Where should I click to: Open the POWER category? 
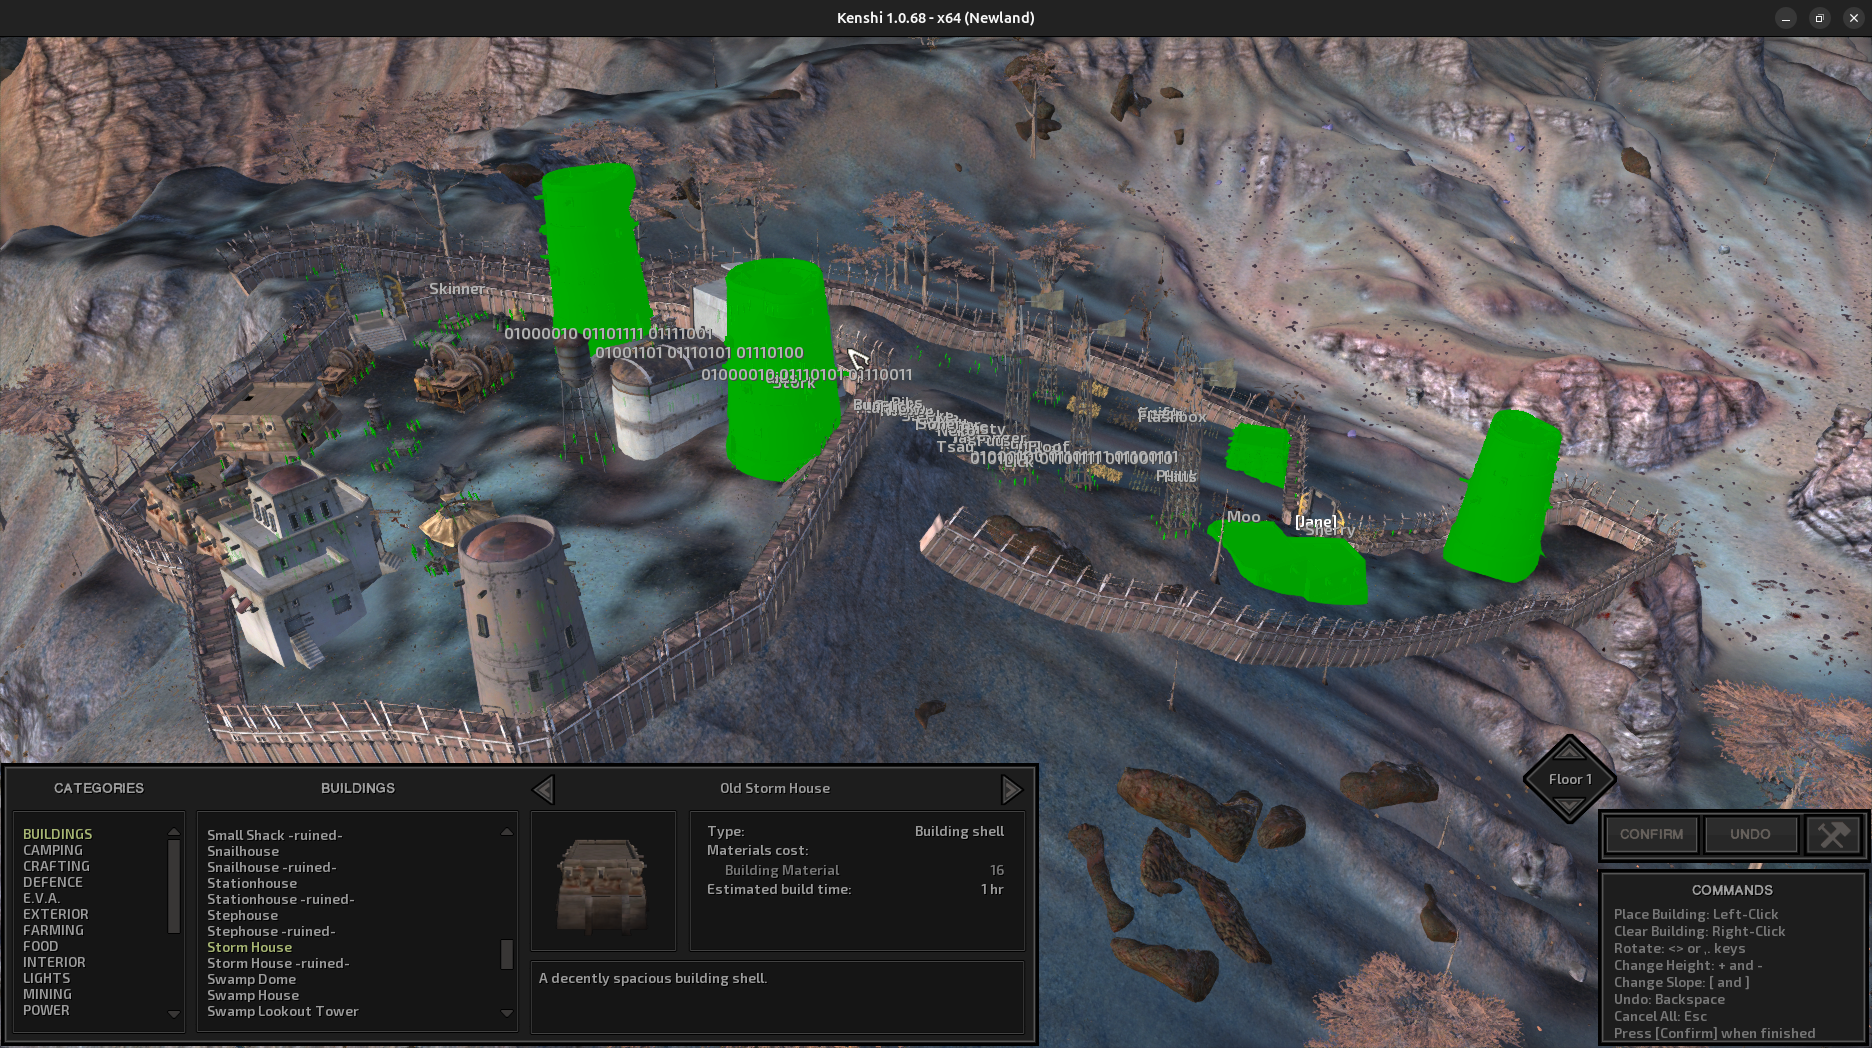46,1010
